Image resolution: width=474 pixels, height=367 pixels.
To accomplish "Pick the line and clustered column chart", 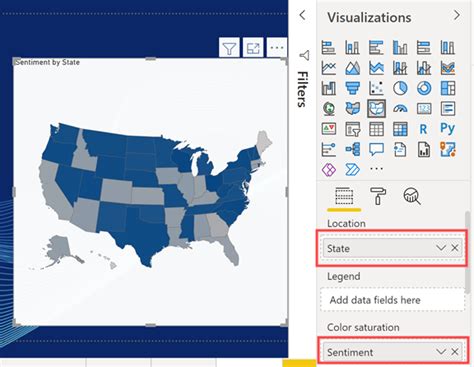I will 424,68.
